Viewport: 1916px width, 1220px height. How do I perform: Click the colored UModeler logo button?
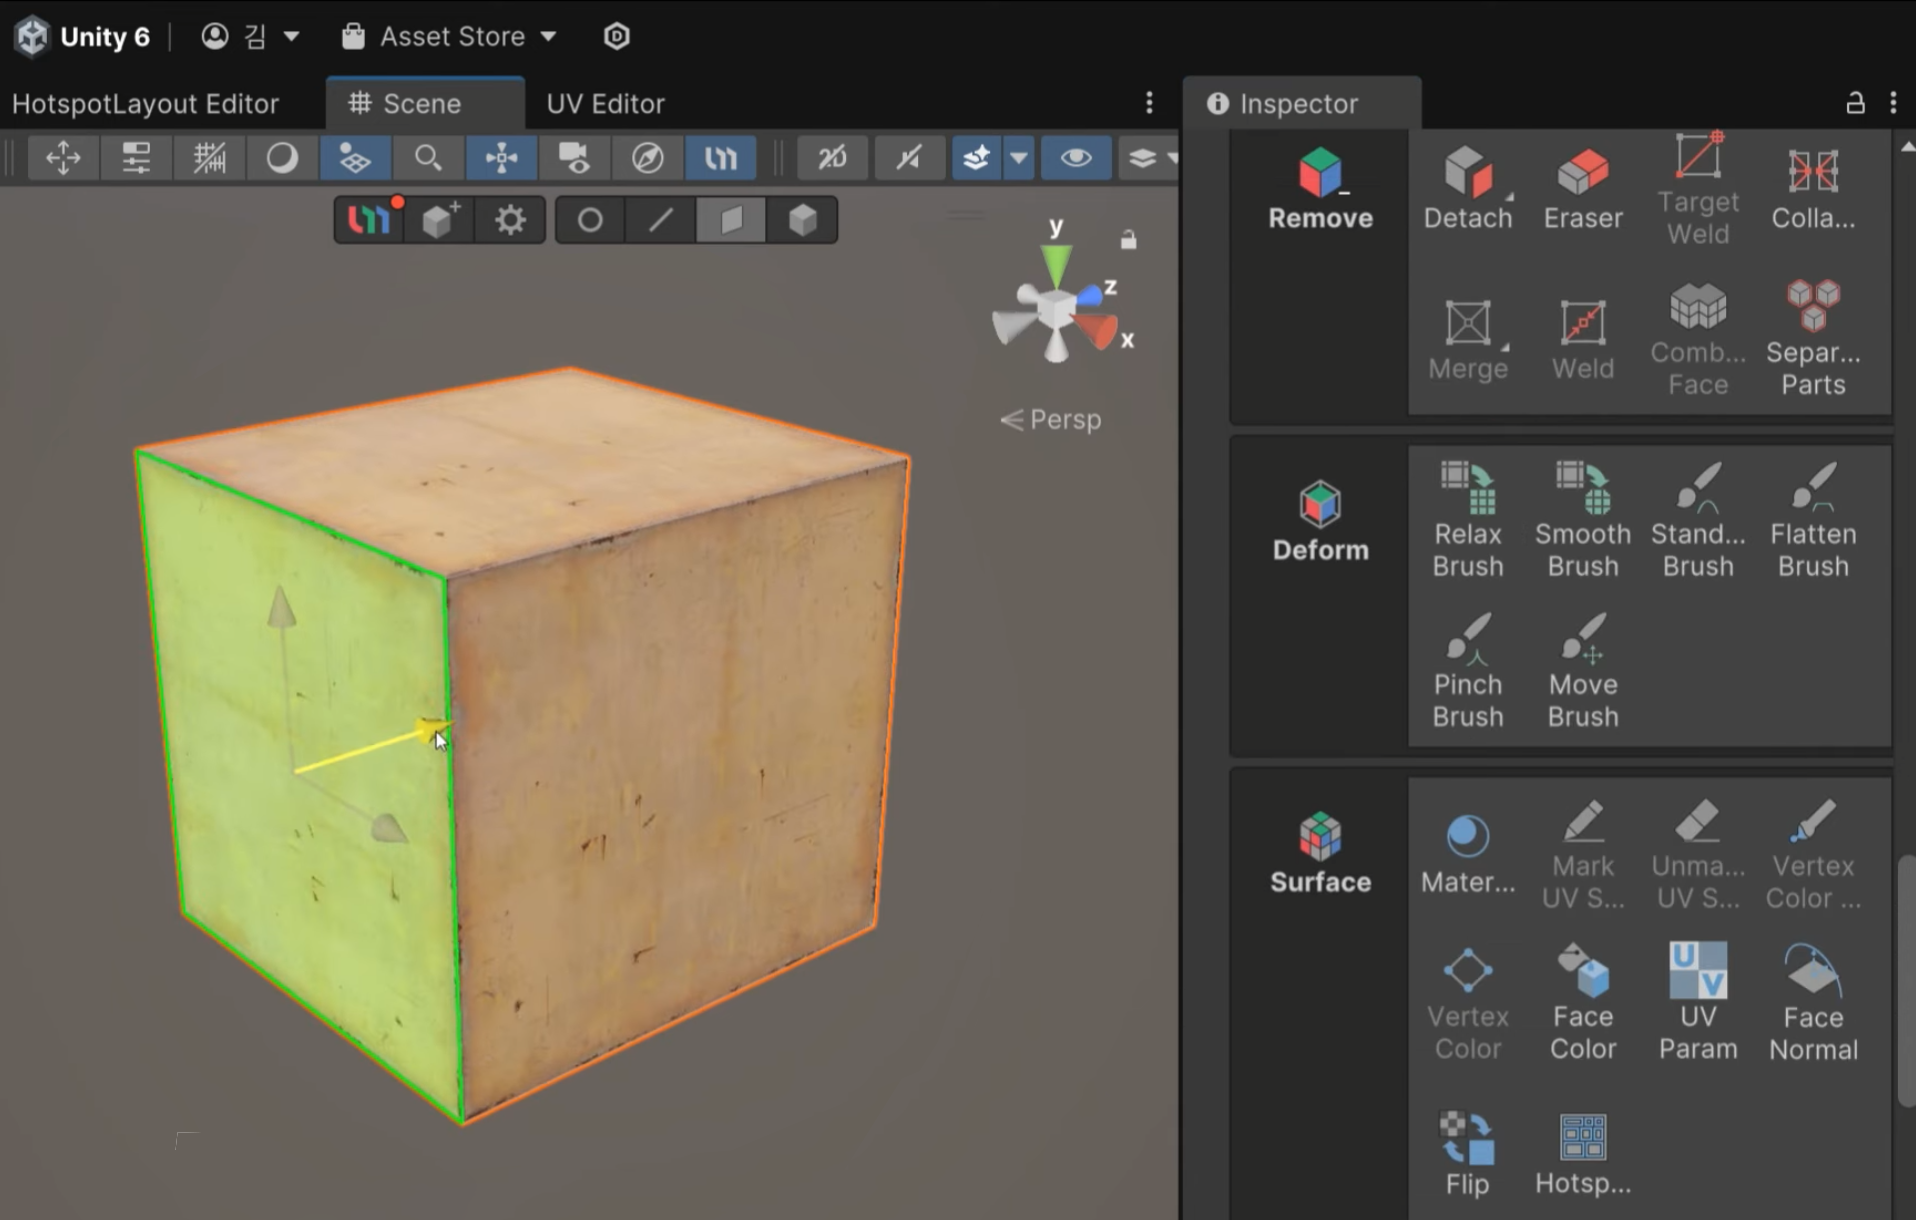click(x=369, y=220)
